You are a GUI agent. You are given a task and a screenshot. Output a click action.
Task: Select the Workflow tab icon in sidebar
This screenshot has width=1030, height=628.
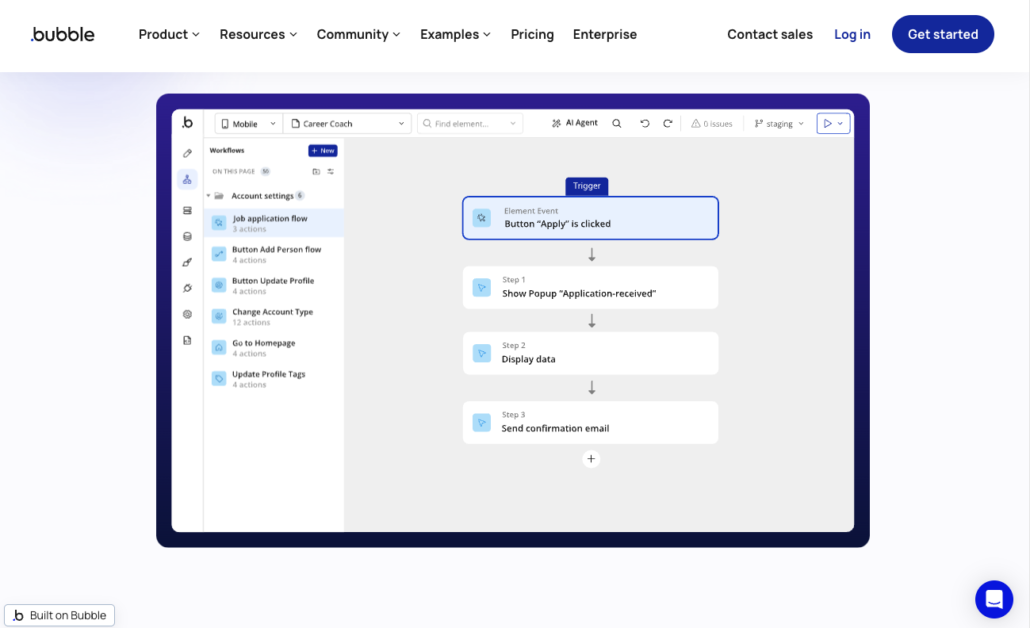coord(187,180)
